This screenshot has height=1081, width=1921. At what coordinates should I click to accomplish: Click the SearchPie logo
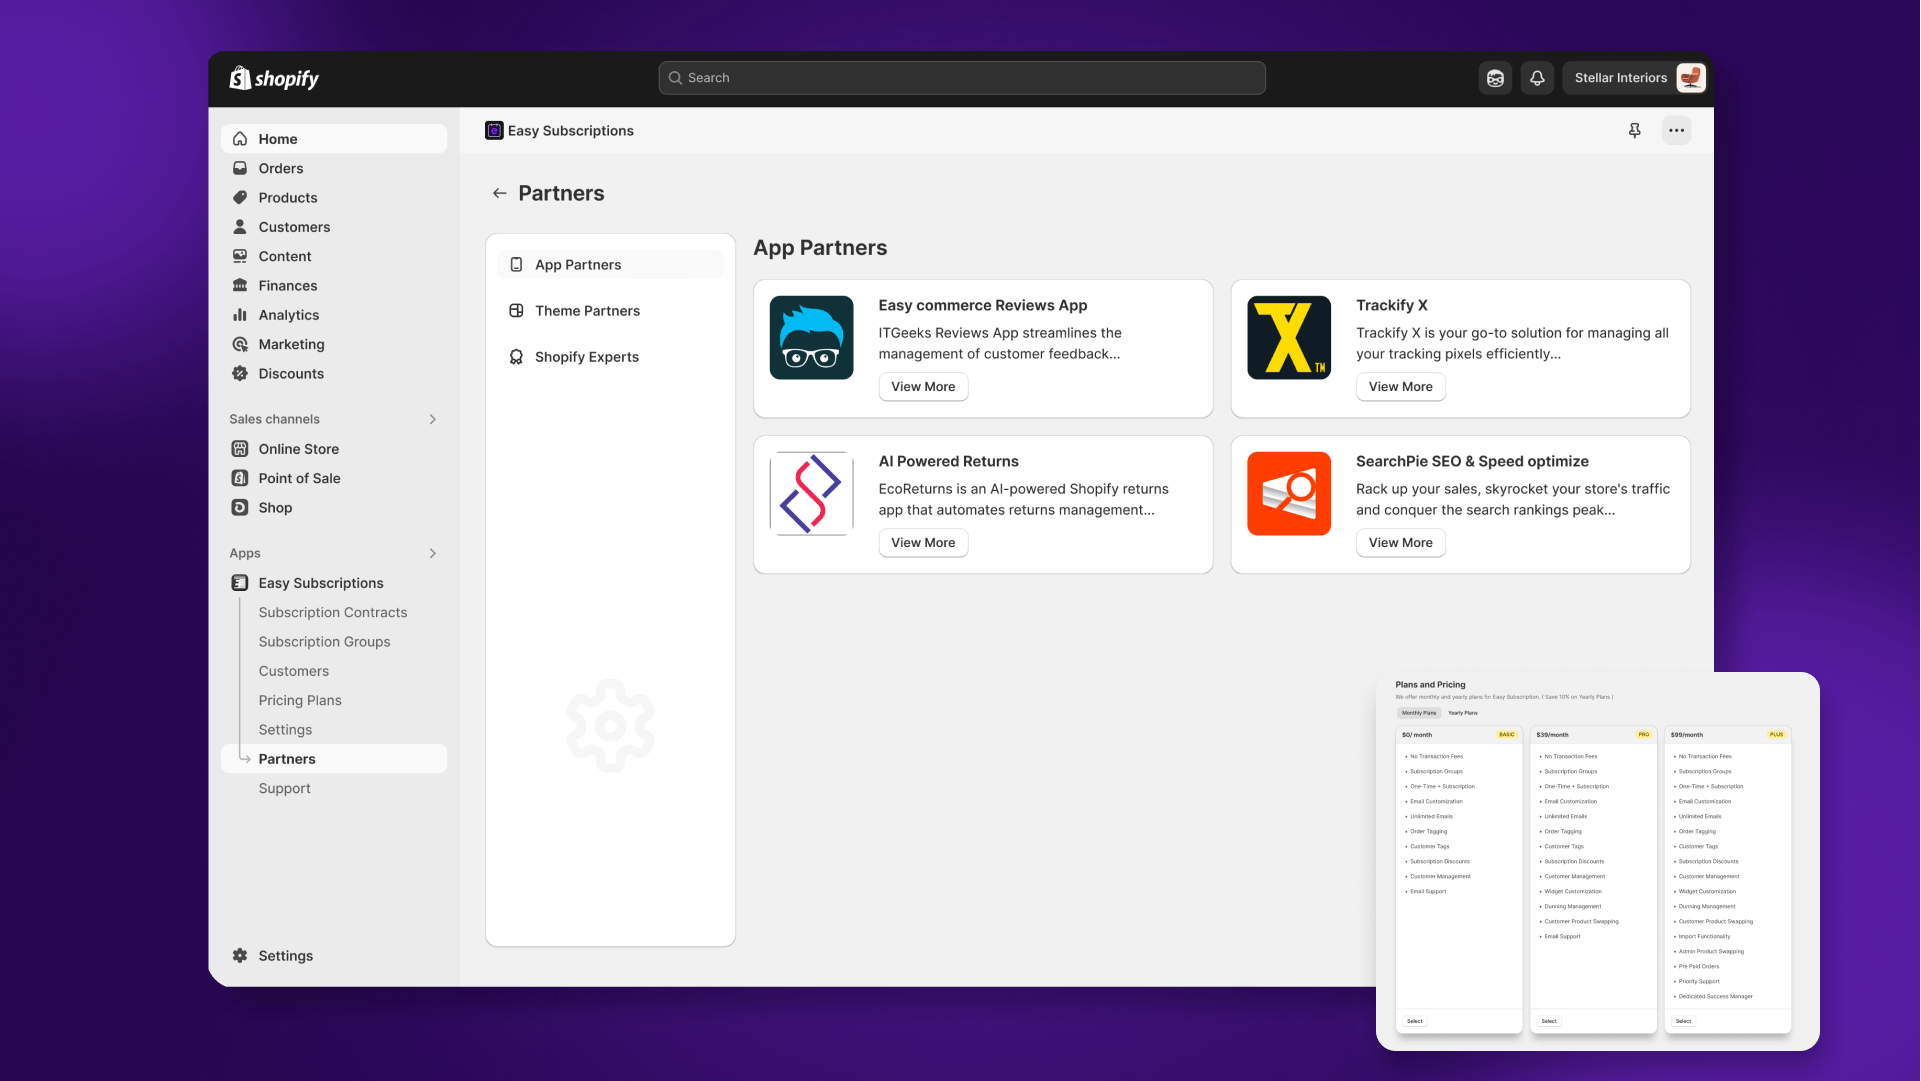click(1289, 494)
